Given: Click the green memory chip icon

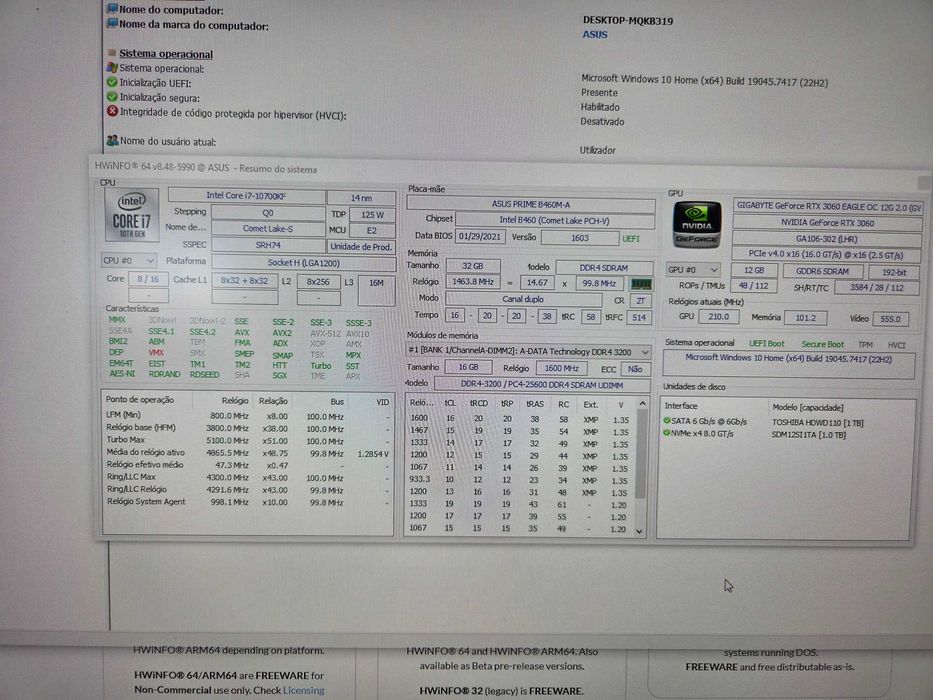Looking at the screenshot, I should click(x=641, y=285).
